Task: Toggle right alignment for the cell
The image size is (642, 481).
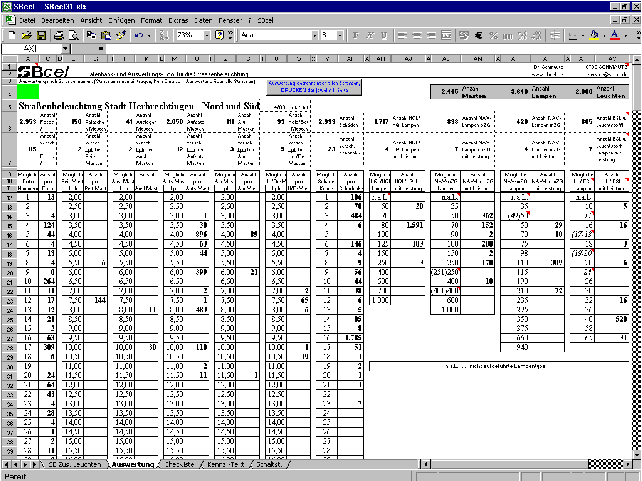Action: (431, 36)
